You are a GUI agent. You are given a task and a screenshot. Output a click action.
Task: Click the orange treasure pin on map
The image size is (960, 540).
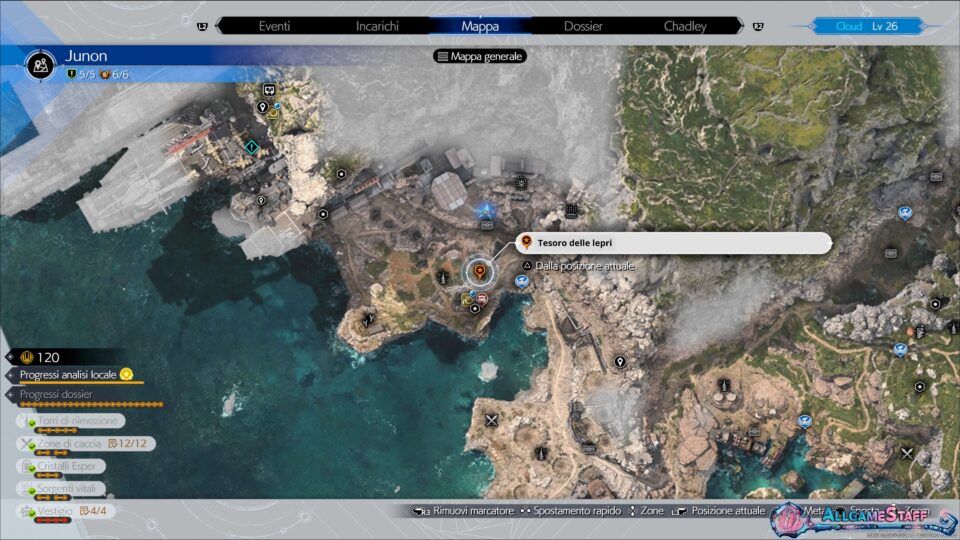click(x=480, y=271)
